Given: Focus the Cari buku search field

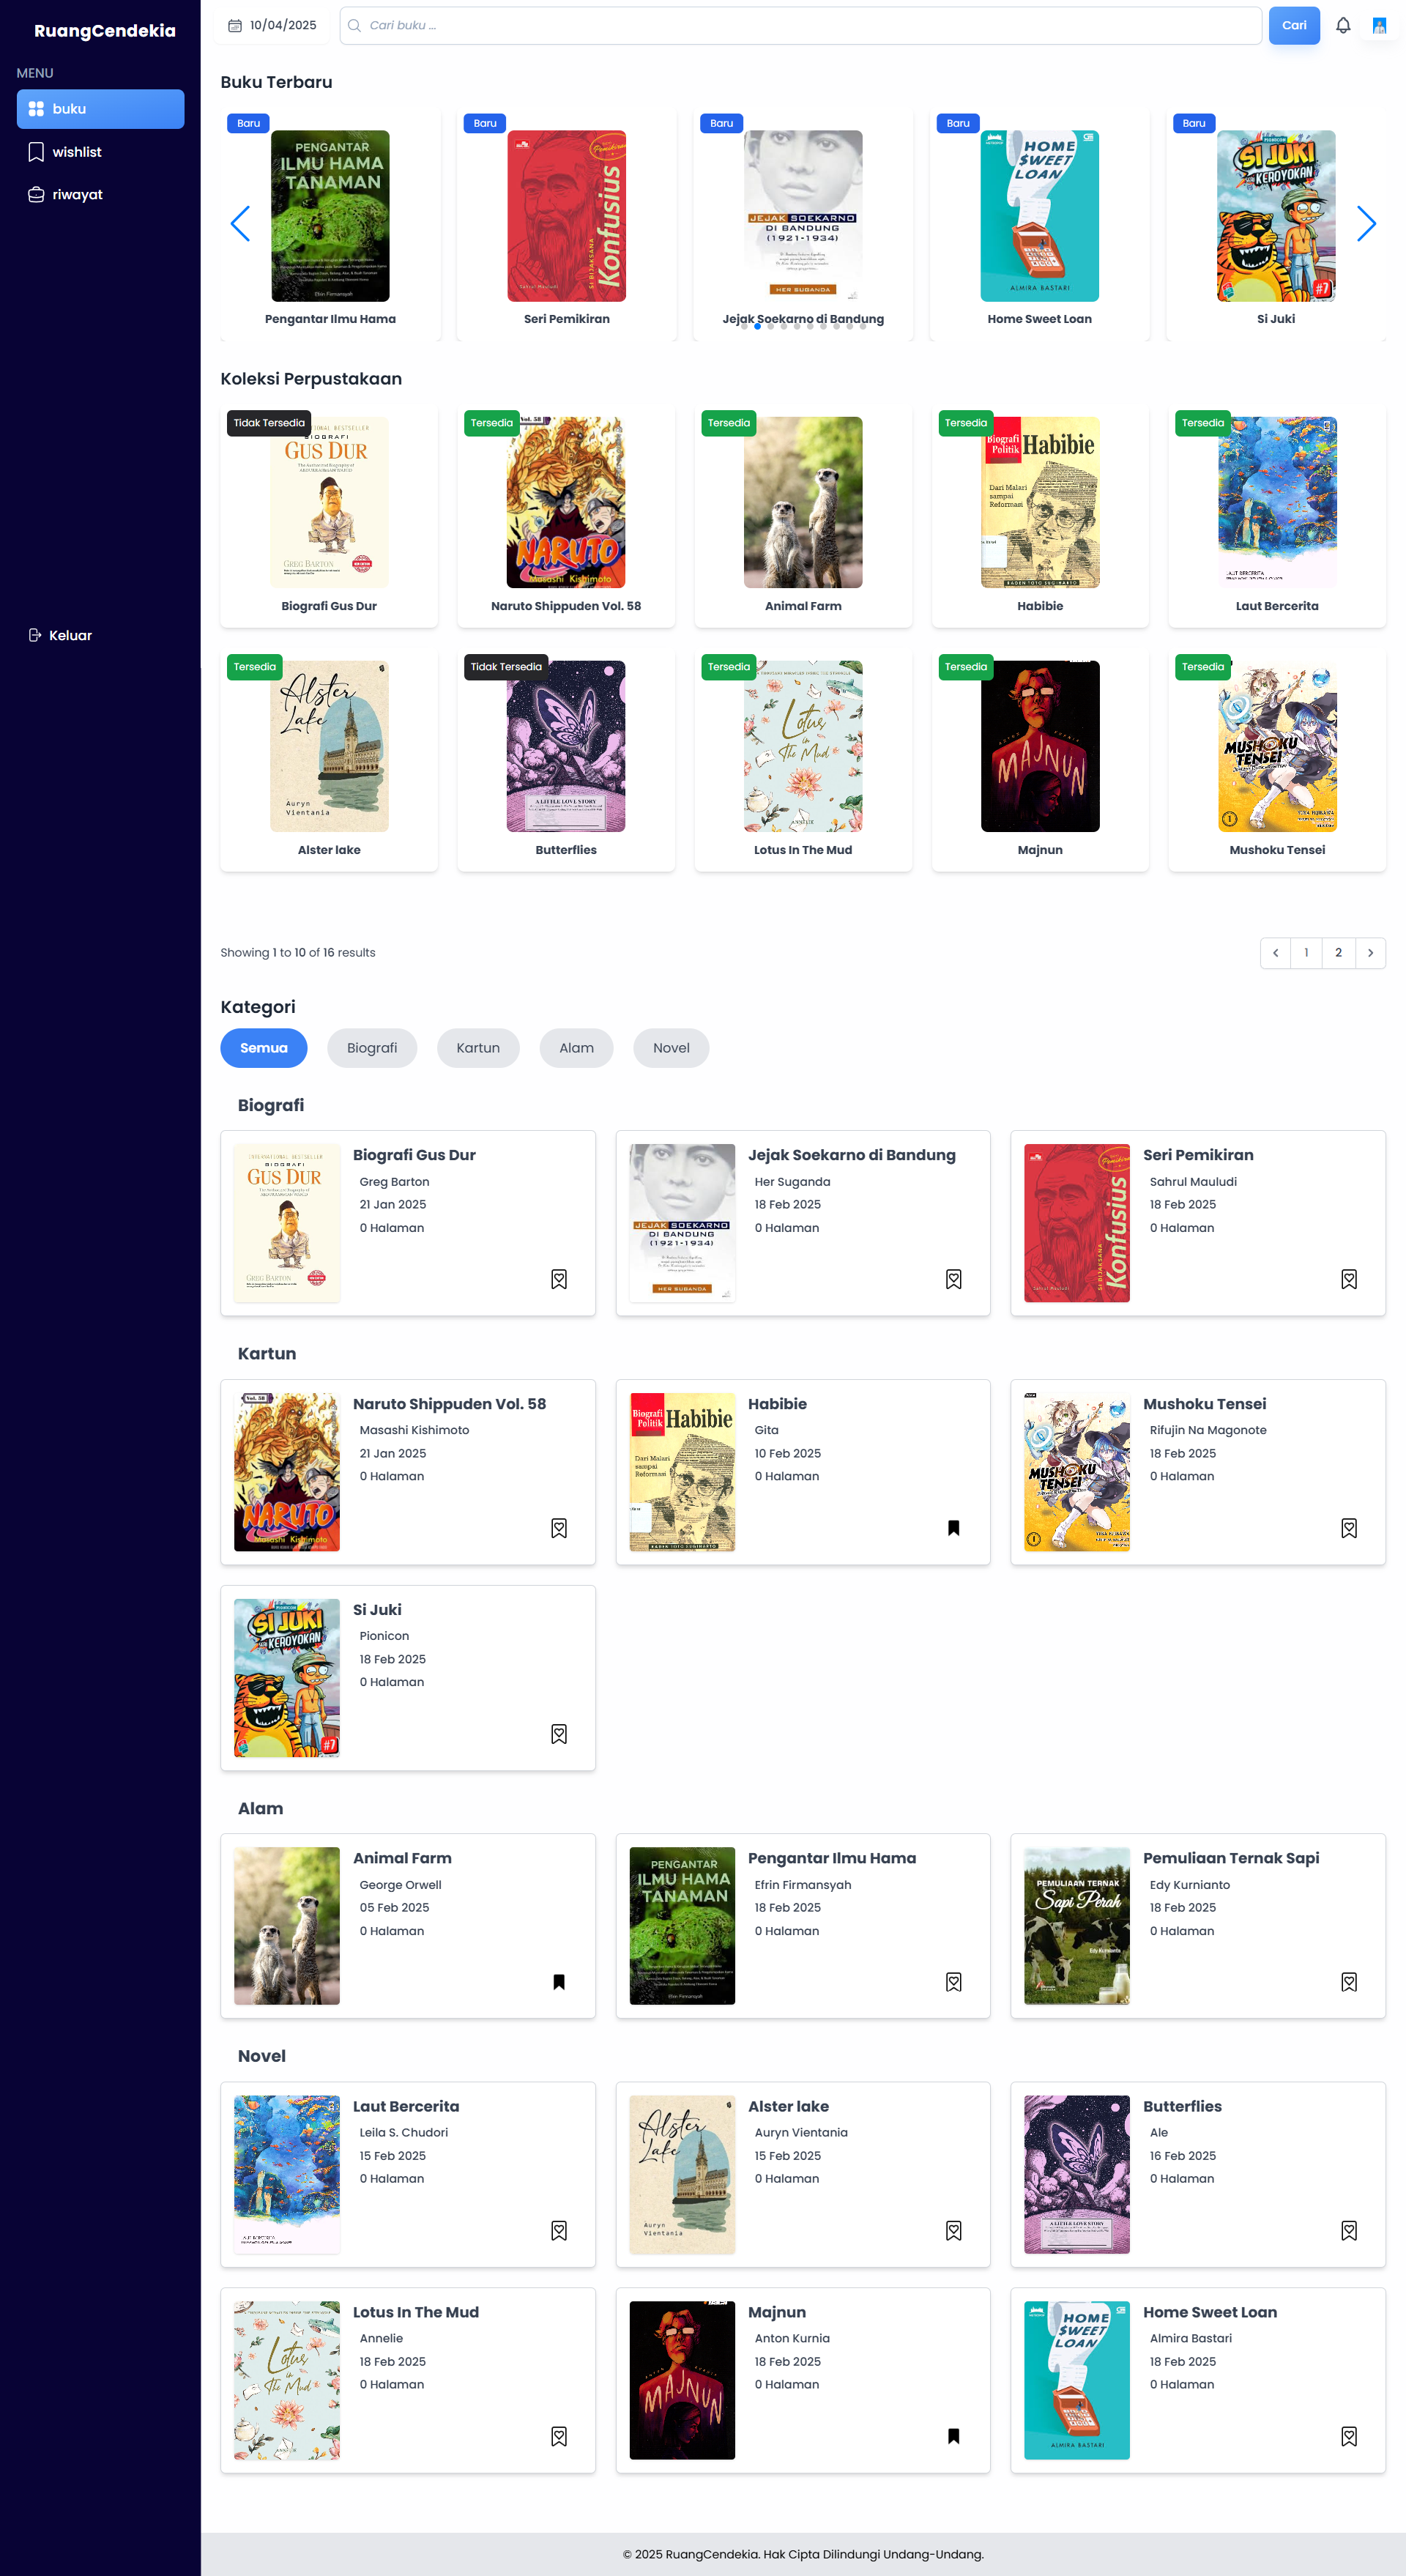Looking at the screenshot, I should point(800,26).
